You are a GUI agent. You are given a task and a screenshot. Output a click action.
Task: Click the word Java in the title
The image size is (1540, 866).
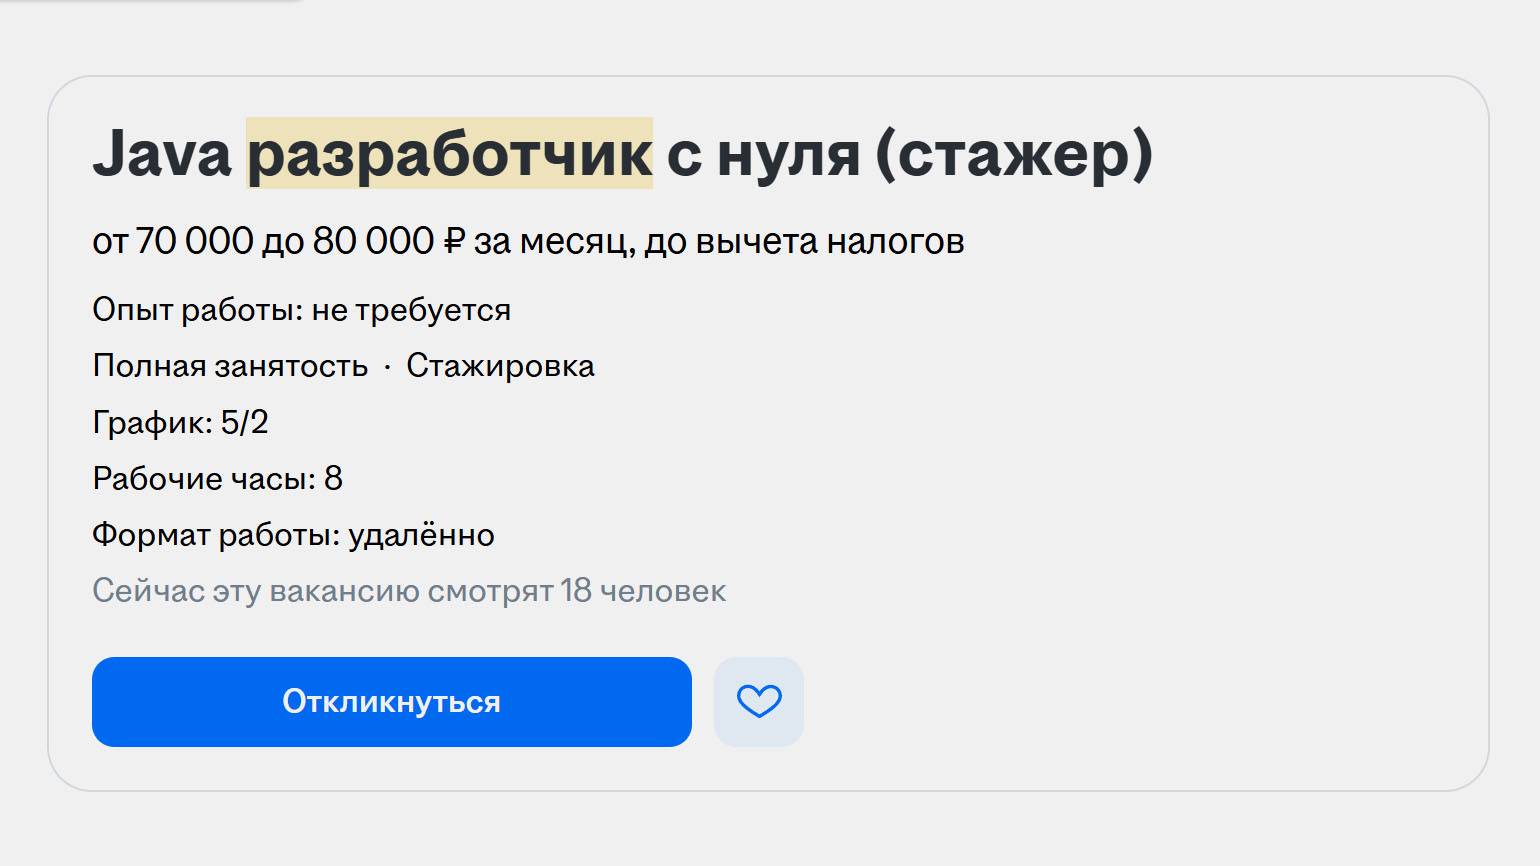162,155
